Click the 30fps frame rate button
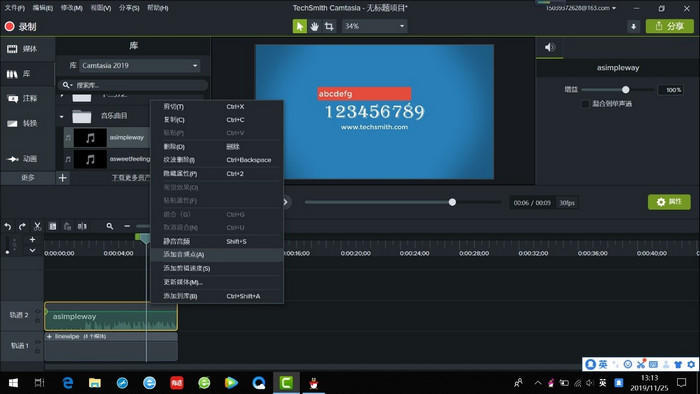Viewport: 700px width, 394px height. (x=567, y=203)
